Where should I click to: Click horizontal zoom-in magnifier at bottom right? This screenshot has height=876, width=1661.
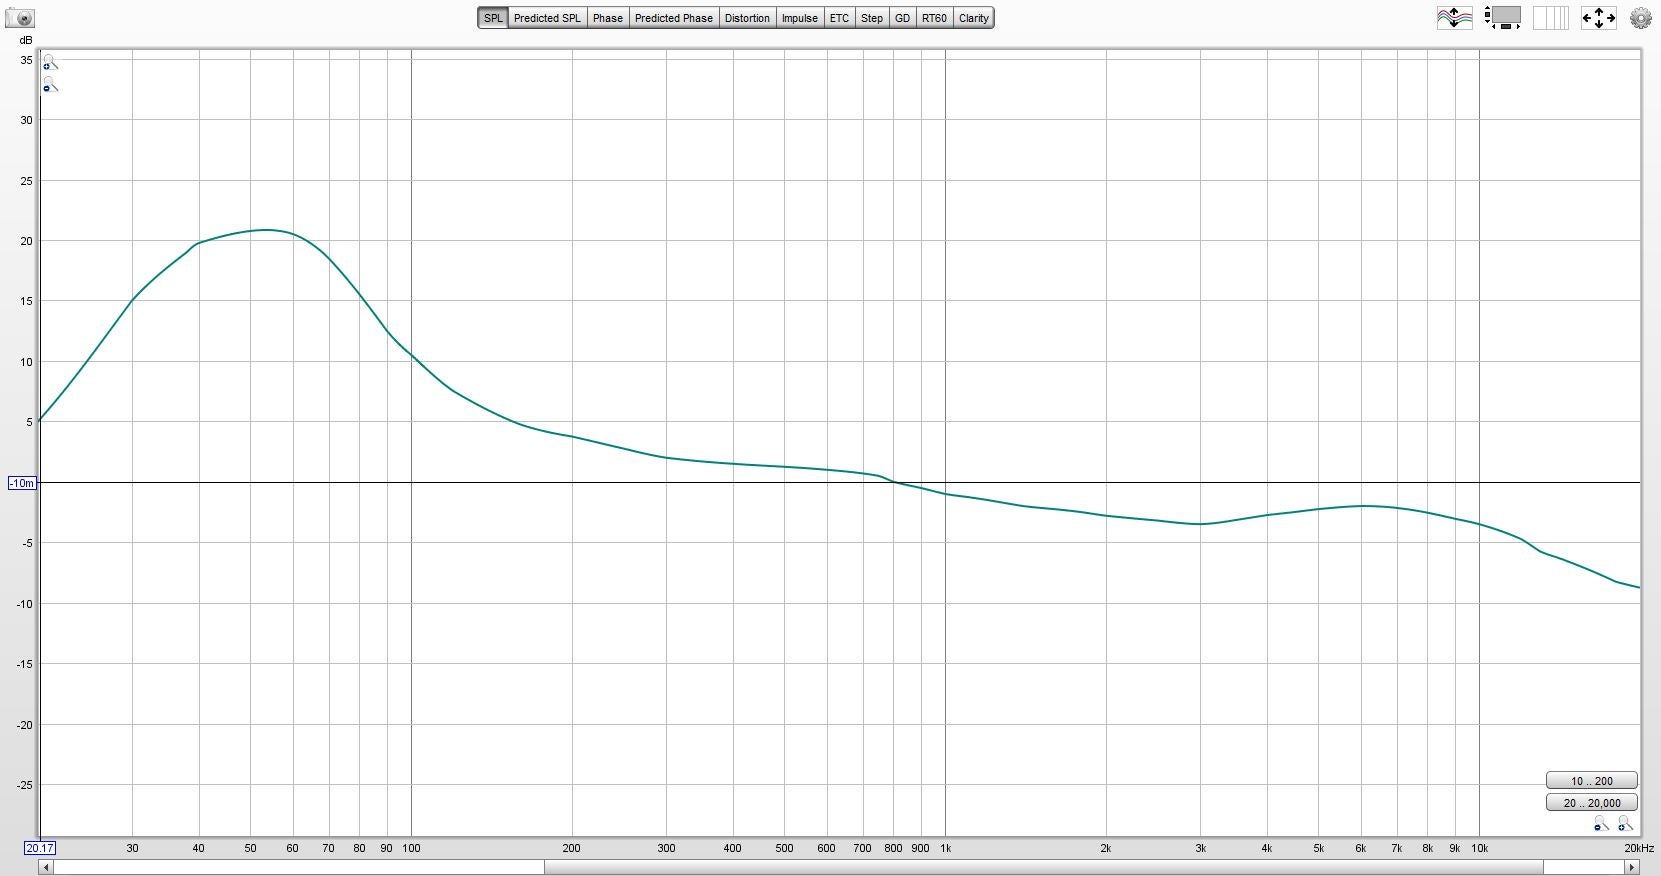click(1625, 824)
